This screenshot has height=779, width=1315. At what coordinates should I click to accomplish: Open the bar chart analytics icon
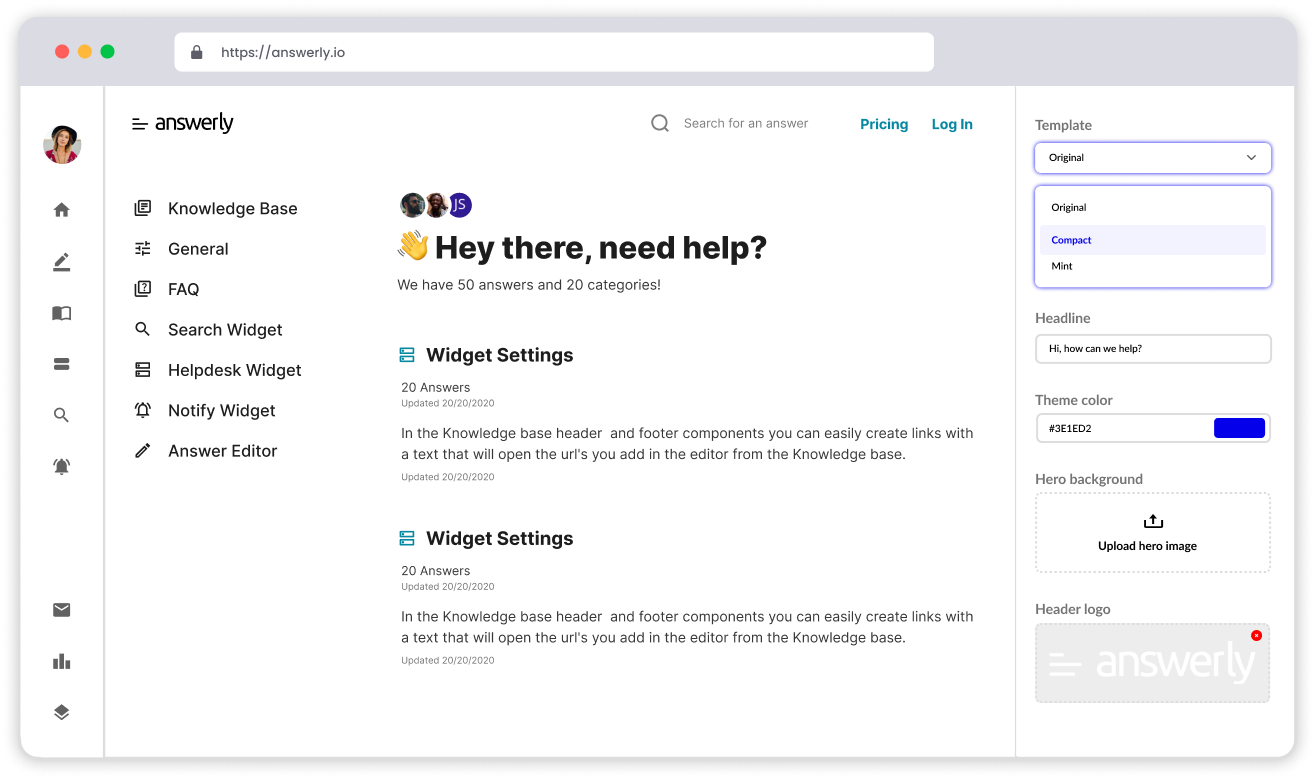click(62, 661)
